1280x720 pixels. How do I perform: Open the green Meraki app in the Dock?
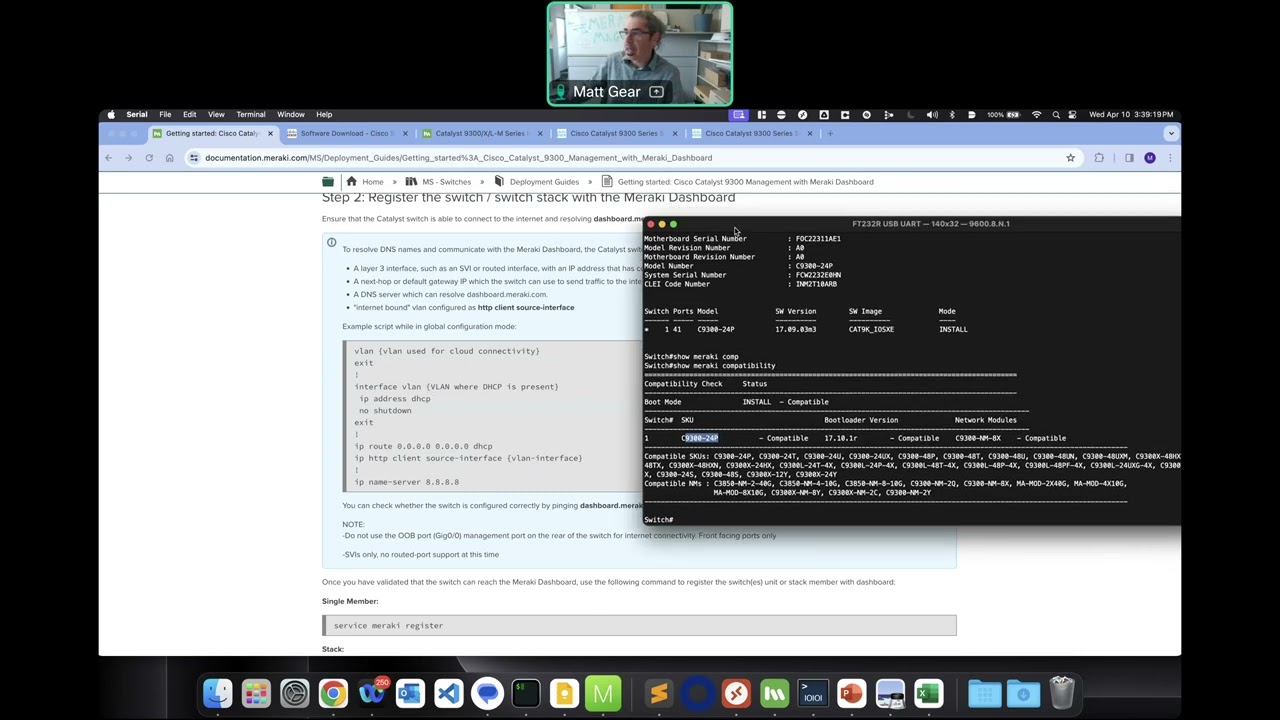pos(774,693)
